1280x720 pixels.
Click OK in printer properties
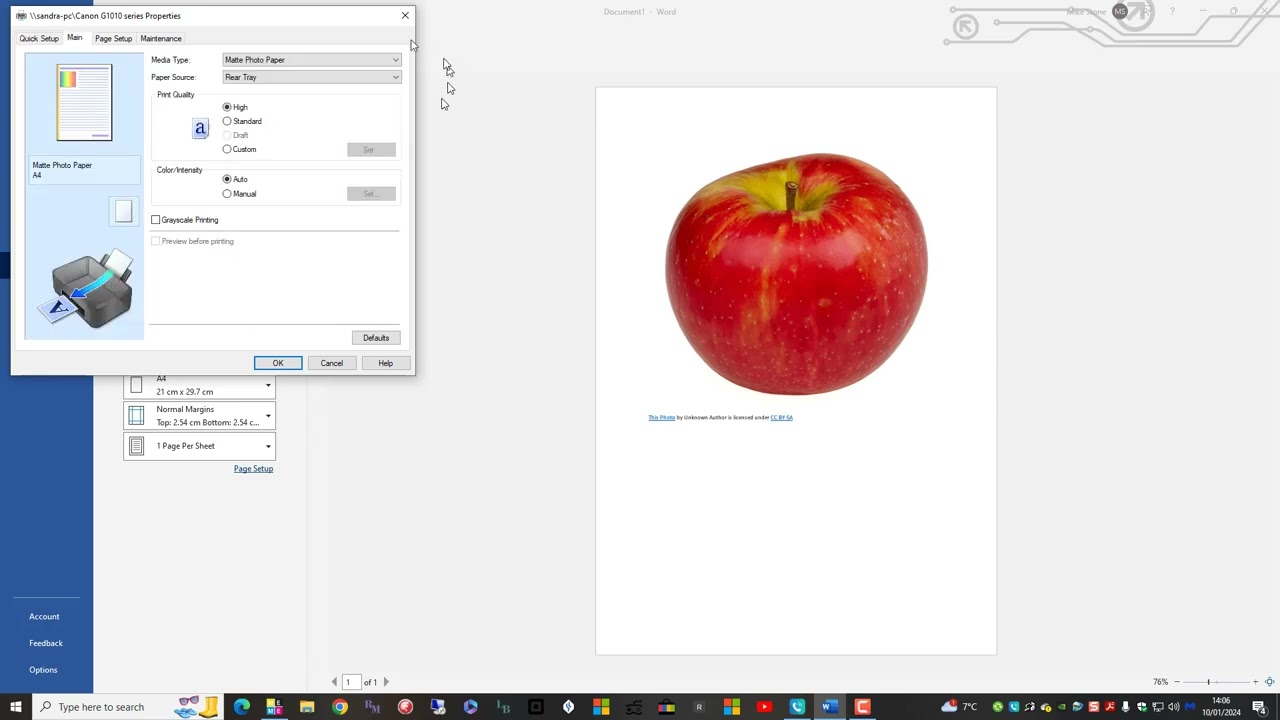click(278, 363)
